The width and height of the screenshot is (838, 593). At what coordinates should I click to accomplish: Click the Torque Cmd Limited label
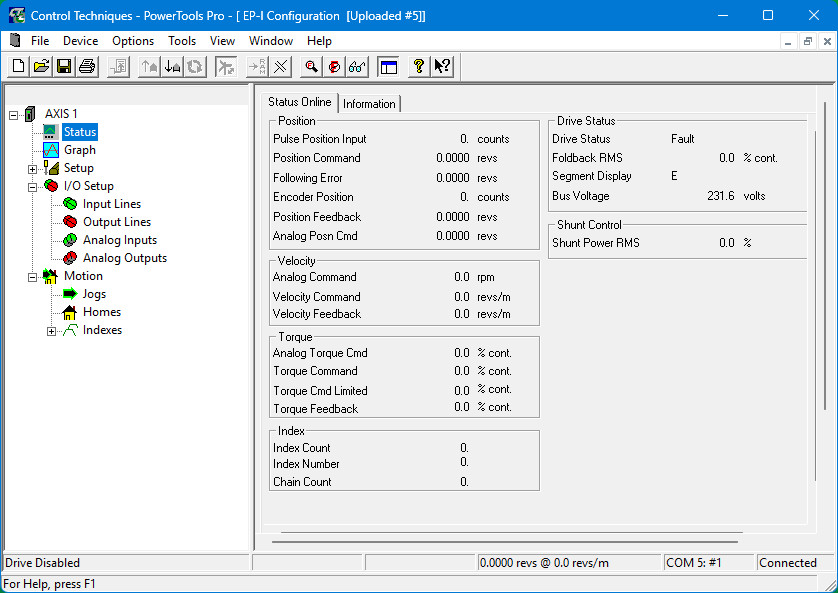[x=320, y=391]
